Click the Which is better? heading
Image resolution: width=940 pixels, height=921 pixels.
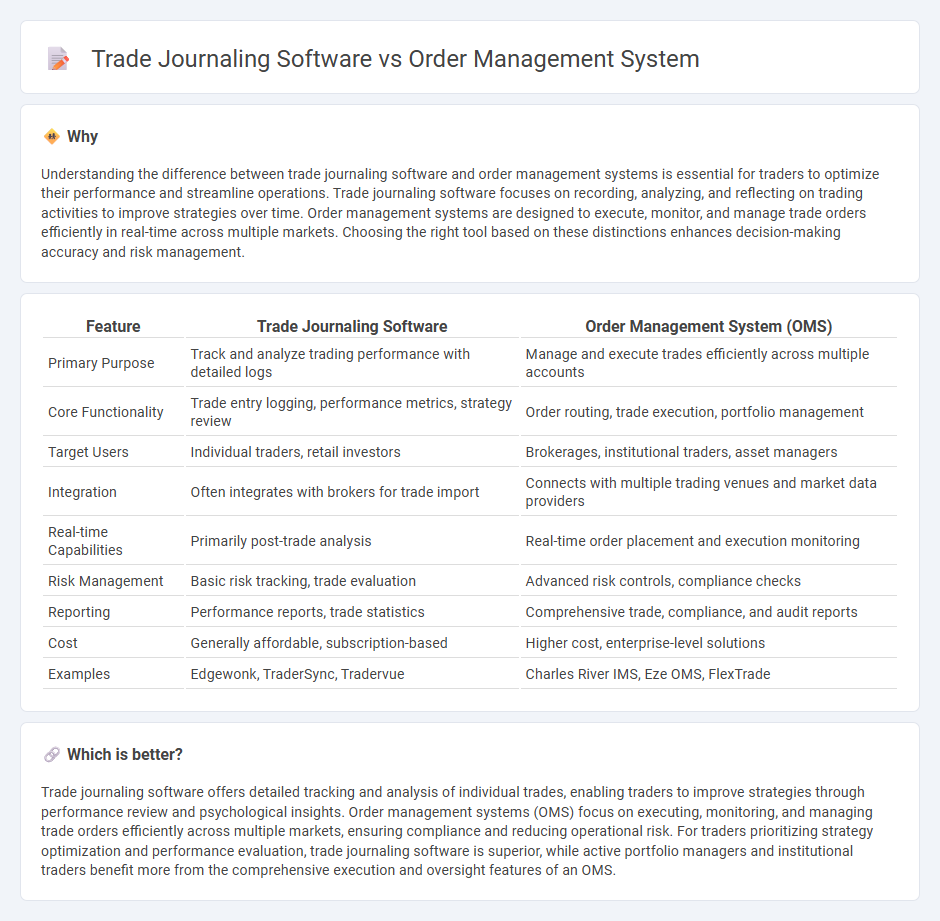125,754
